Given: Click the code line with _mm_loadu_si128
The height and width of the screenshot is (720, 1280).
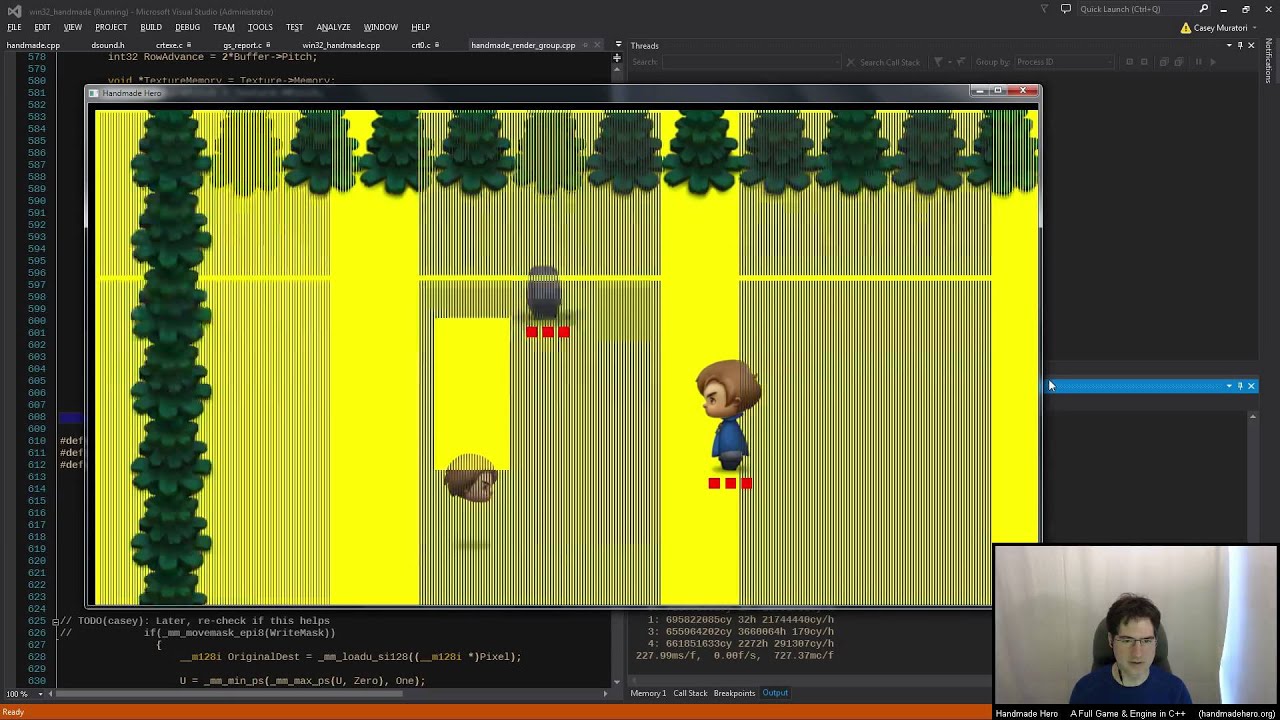Looking at the screenshot, I should [x=350, y=657].
